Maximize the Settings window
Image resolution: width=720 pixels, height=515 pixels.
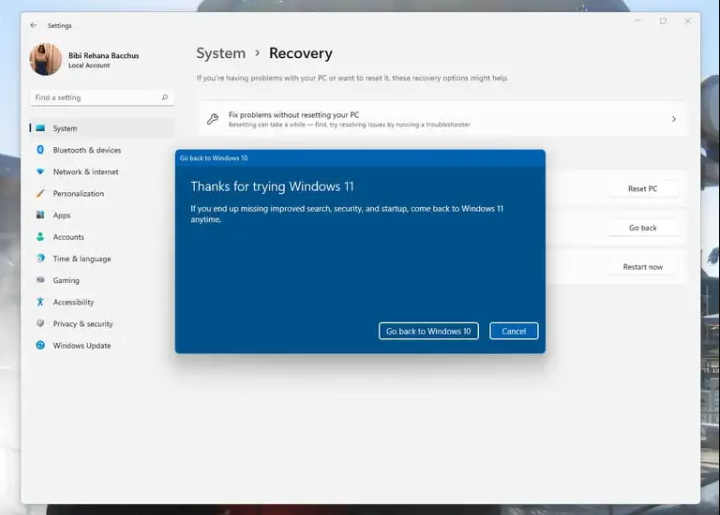(x=663, y=21)
